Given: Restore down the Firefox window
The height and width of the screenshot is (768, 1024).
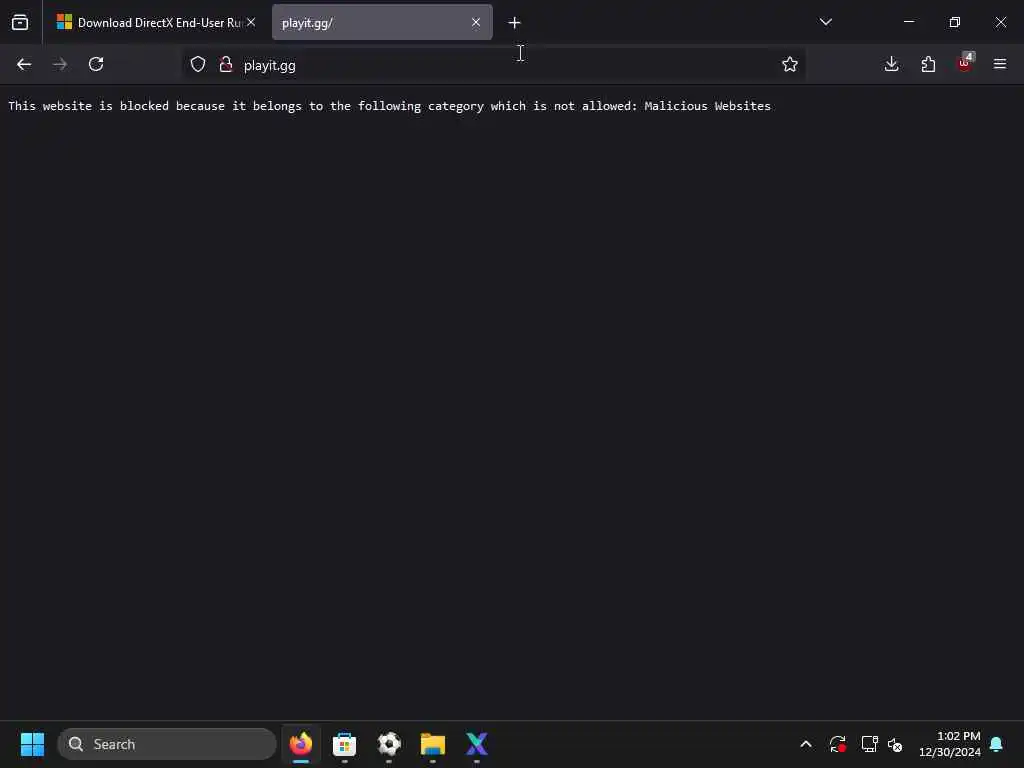Looking at the screenshot, I should click(955, 22).
